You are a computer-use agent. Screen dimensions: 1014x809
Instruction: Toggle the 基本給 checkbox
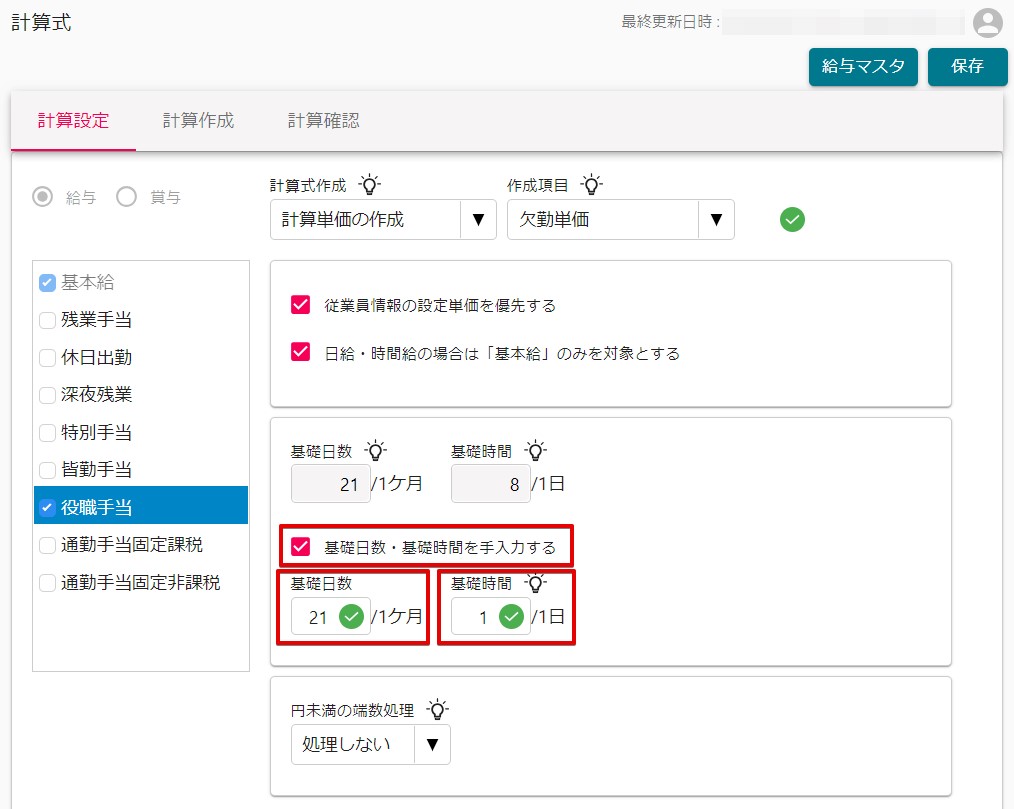tap(47, 283)
